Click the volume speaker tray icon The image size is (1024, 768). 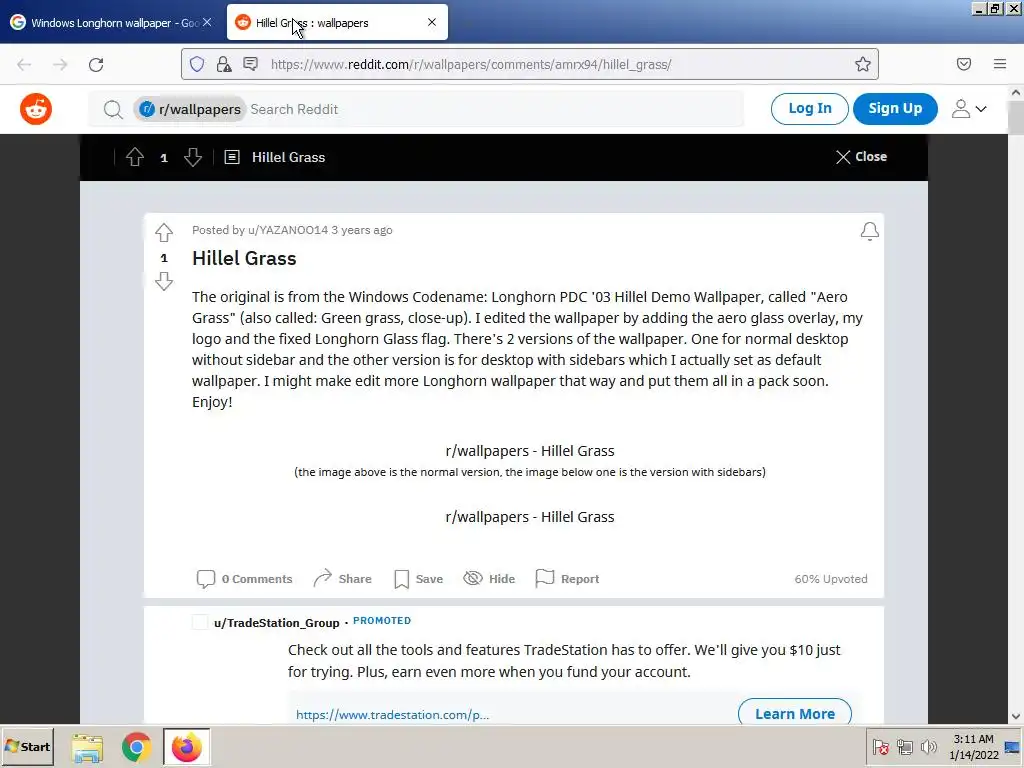pyautogui.click(x=928, y=747)
